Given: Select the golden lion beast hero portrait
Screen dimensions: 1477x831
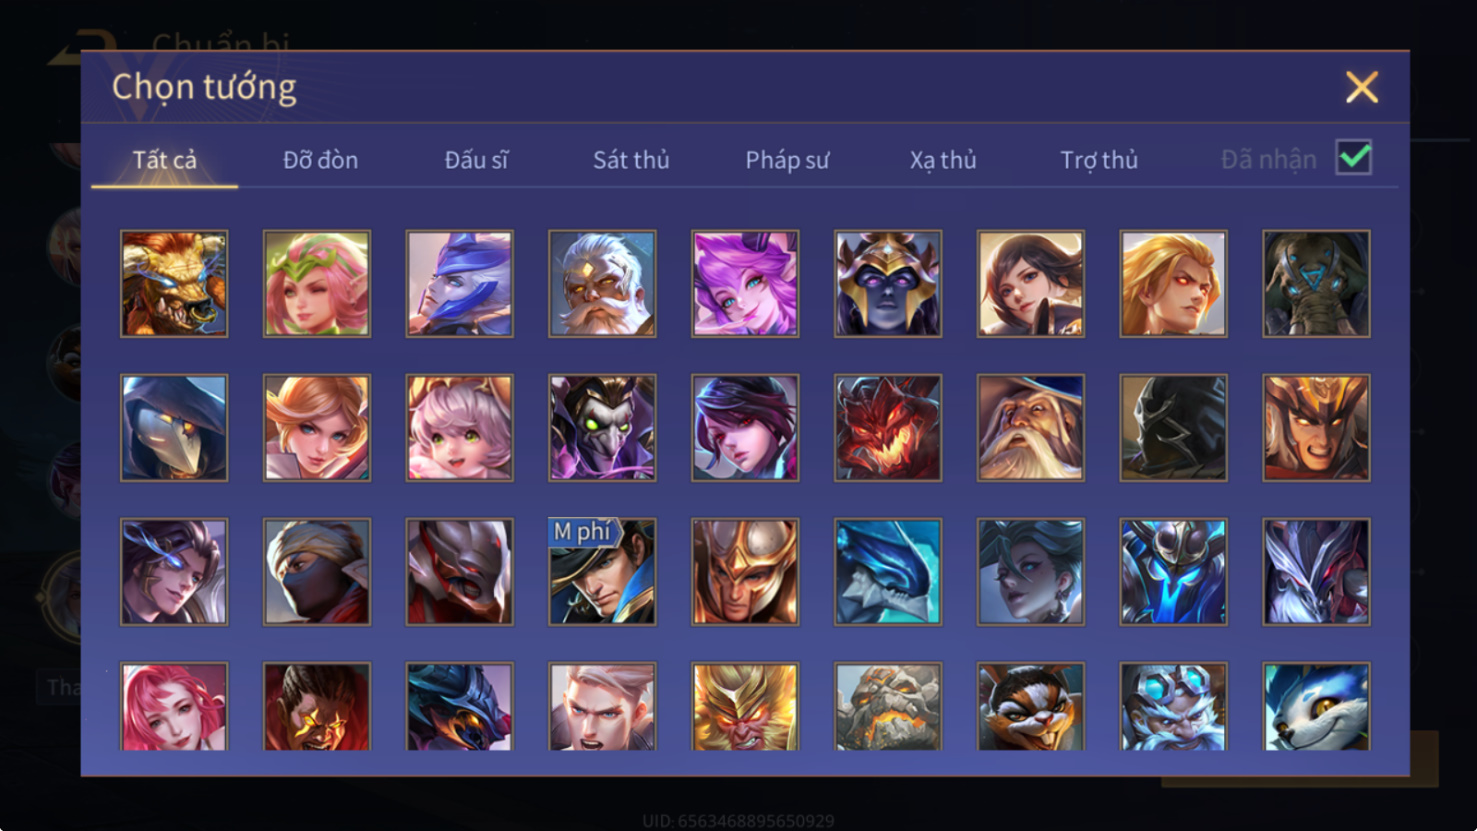Looking at the screenshot, I should (174, 284).
